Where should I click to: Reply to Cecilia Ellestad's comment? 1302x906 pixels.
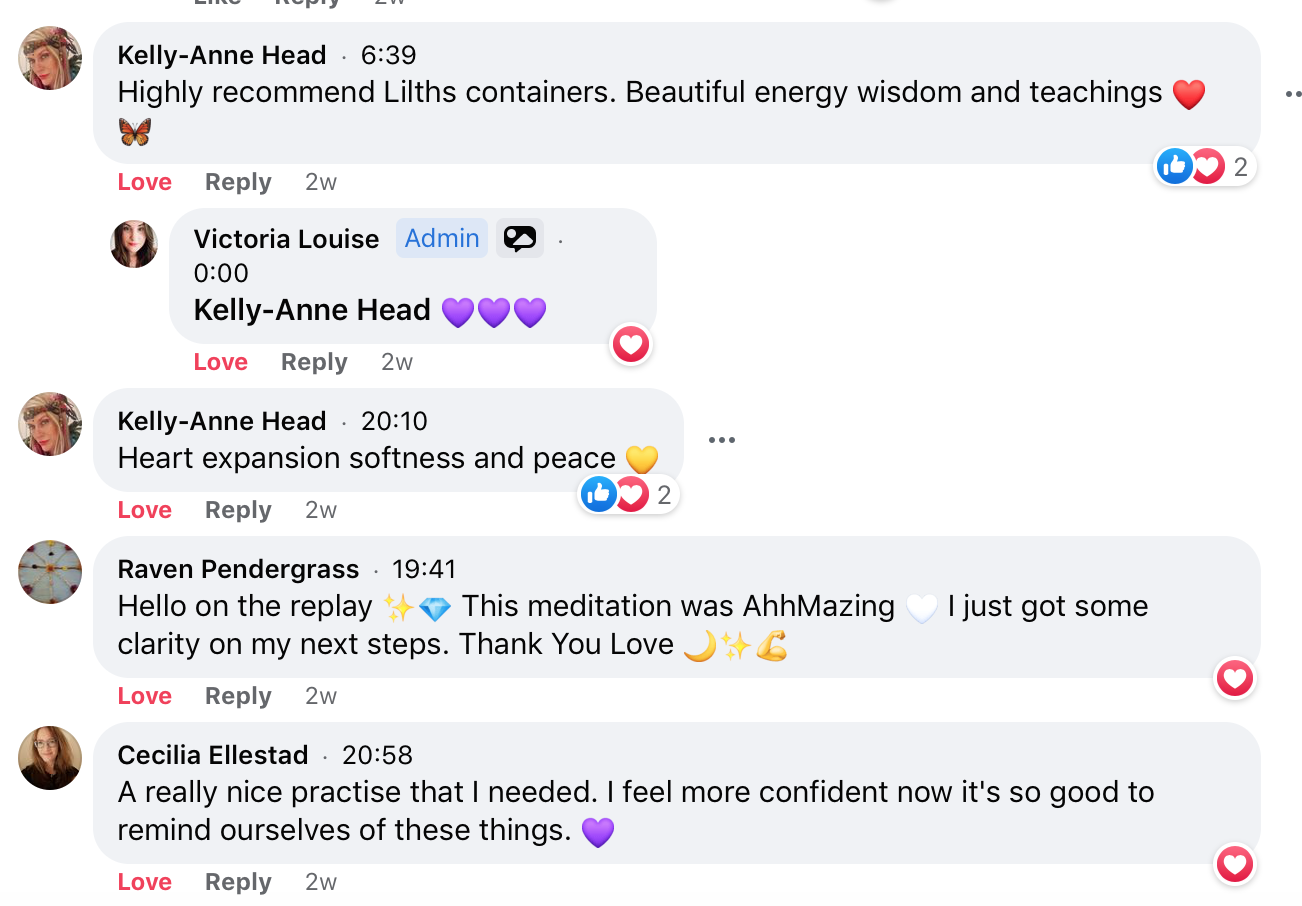[238, 882]
